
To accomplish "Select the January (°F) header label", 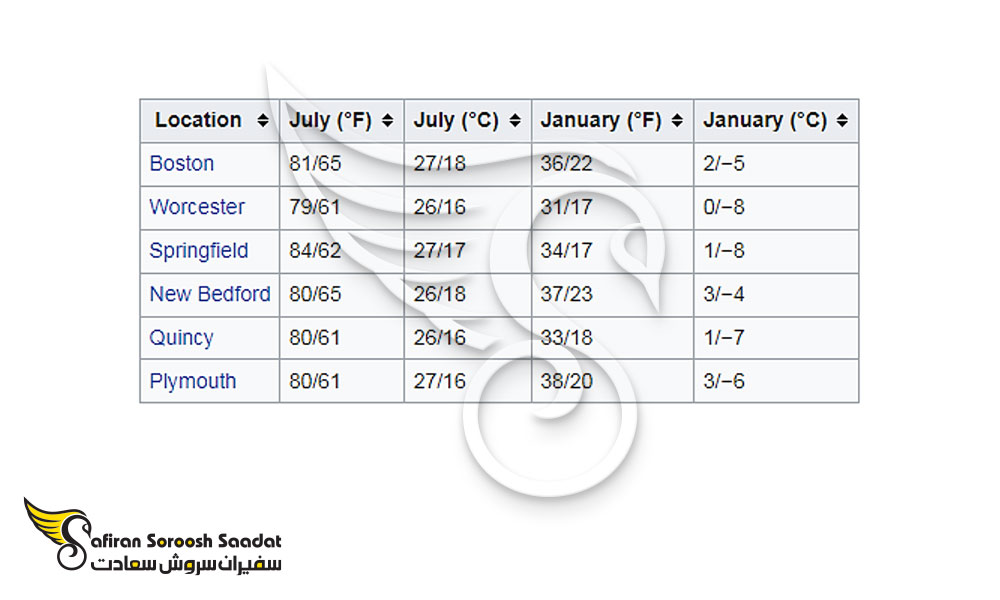I will point(601,120).
